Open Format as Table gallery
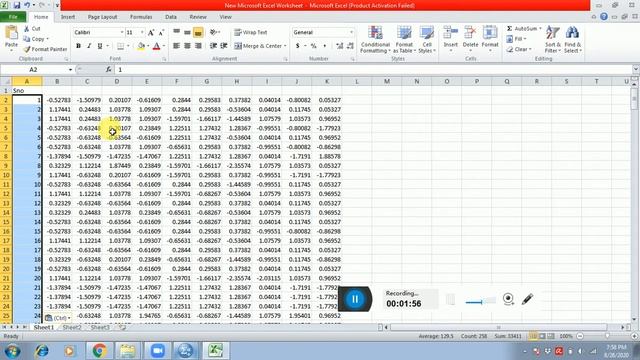The width and height of the screenshot is (640, 360). [404, 39]
